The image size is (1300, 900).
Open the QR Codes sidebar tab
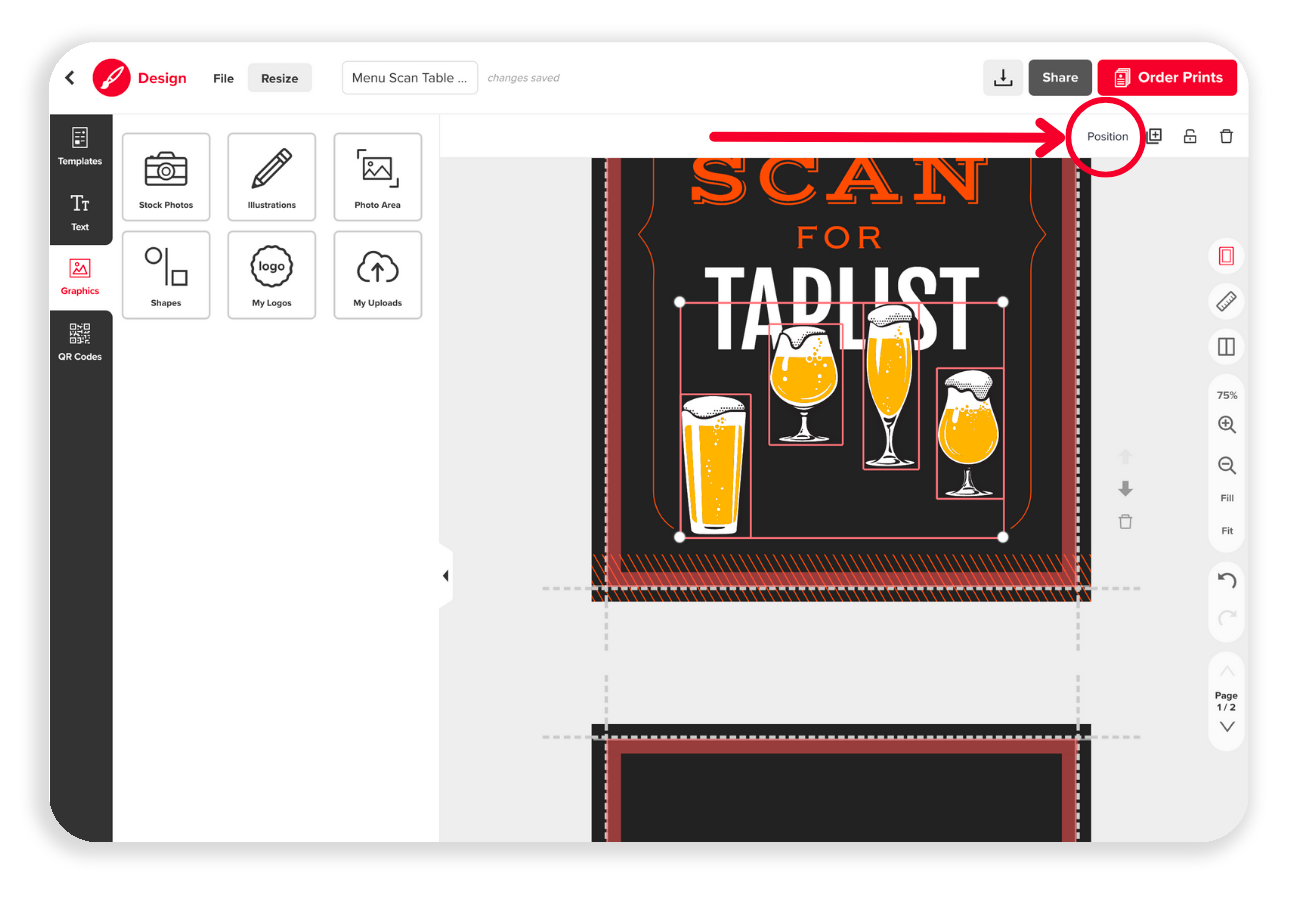(x=80, y=342)
